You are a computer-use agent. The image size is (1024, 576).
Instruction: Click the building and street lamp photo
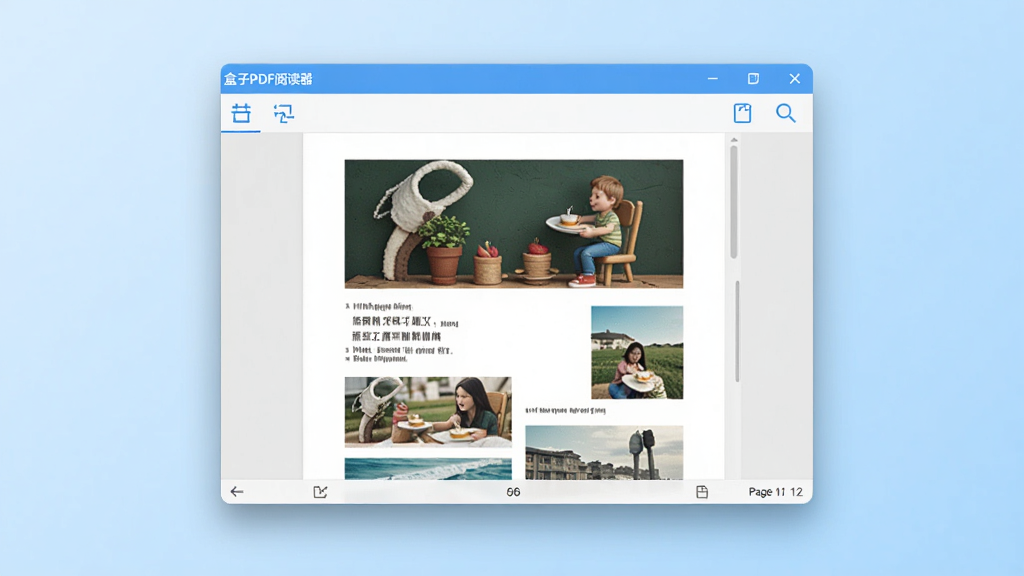[604, 453]
